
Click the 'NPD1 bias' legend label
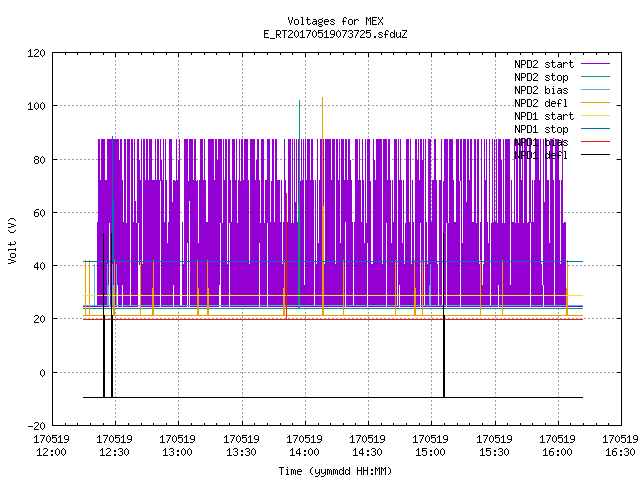(x=541, y=142)
